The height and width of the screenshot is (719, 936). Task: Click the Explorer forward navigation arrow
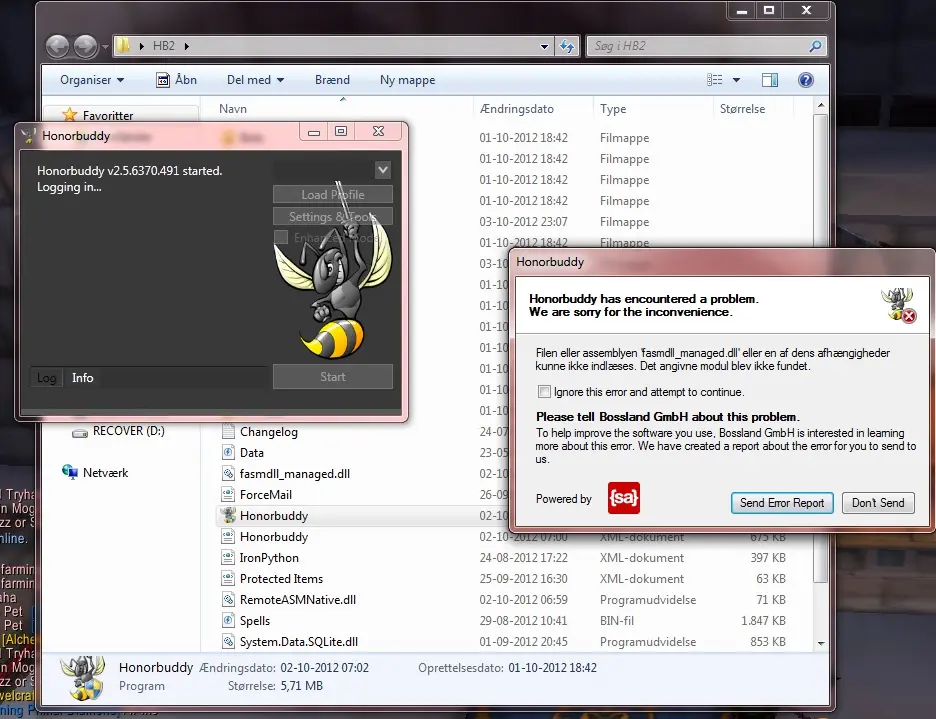pos(85,46)
